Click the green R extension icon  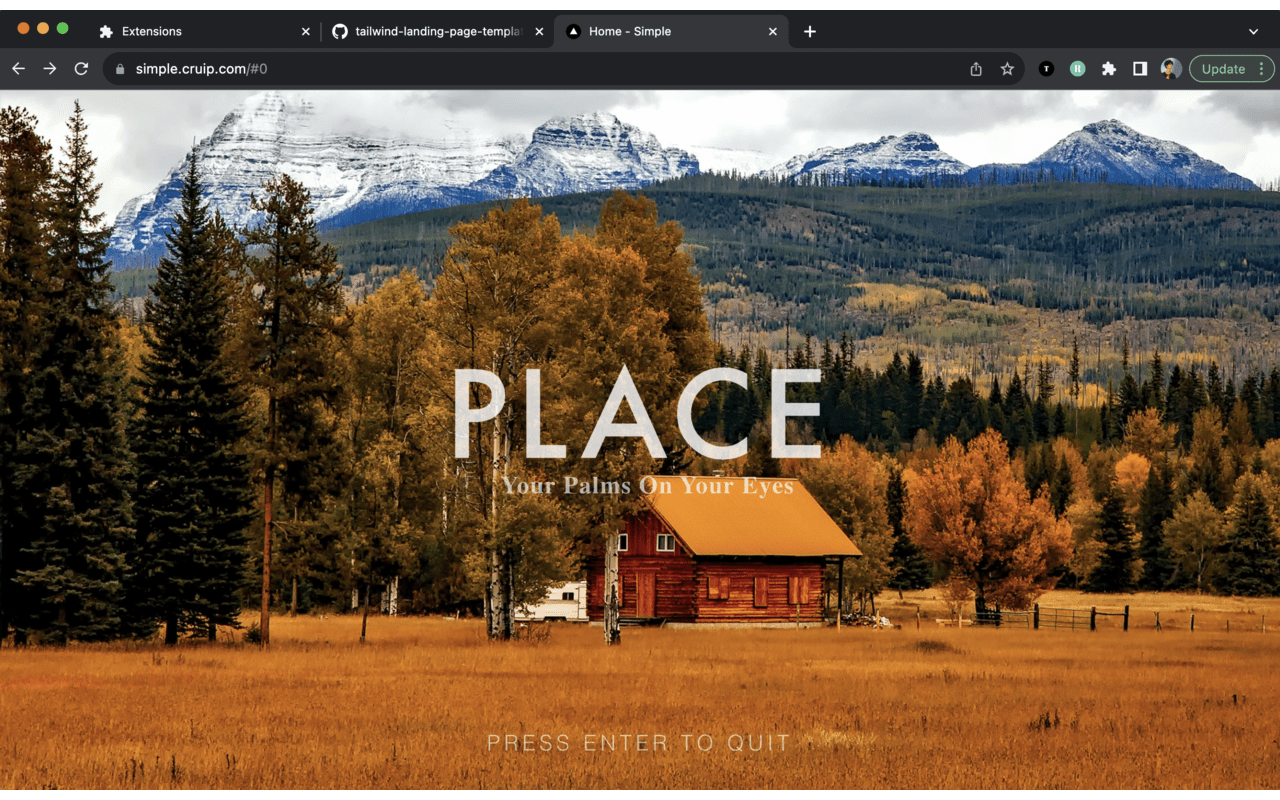pos(1078,69)
